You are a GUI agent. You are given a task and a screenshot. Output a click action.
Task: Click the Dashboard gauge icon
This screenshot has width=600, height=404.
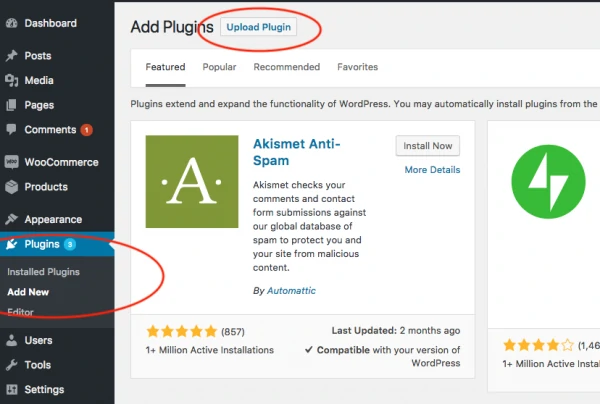point(11,23)
